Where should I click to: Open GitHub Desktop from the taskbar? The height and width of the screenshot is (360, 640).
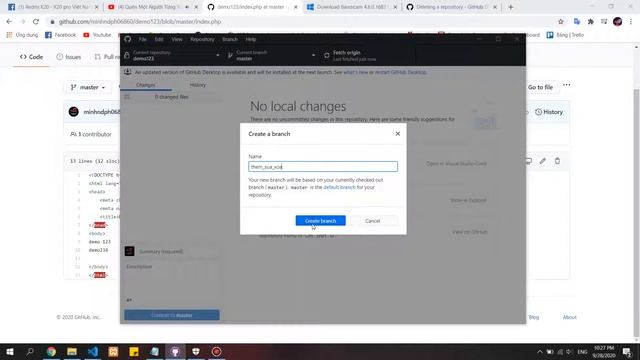[175, 351]
